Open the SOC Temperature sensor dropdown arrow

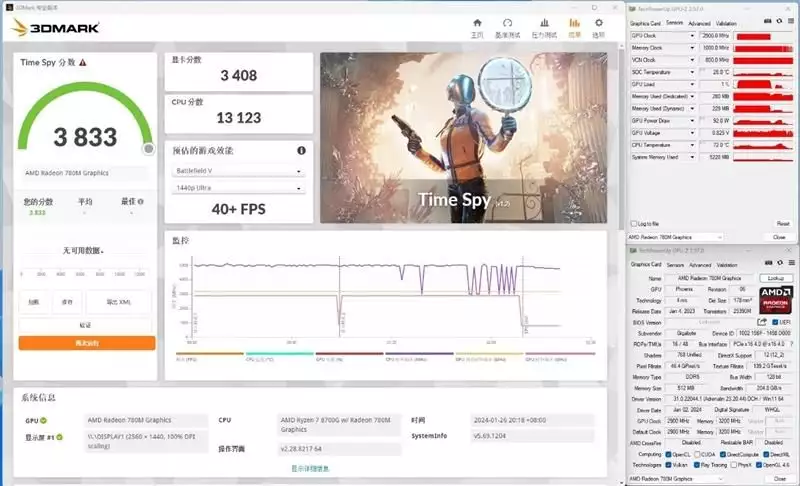point(692,72)
